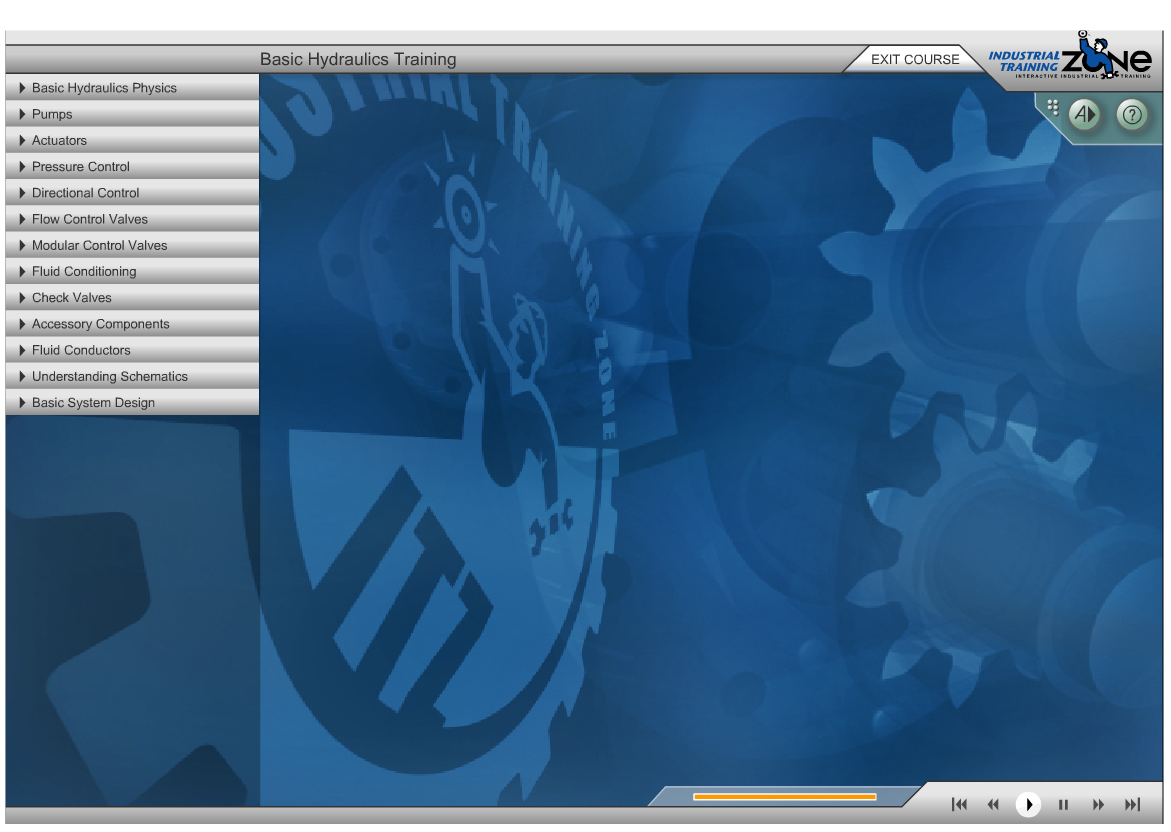Click the play button
This screenshot has width=1171, height=832.
(1028, 804)
